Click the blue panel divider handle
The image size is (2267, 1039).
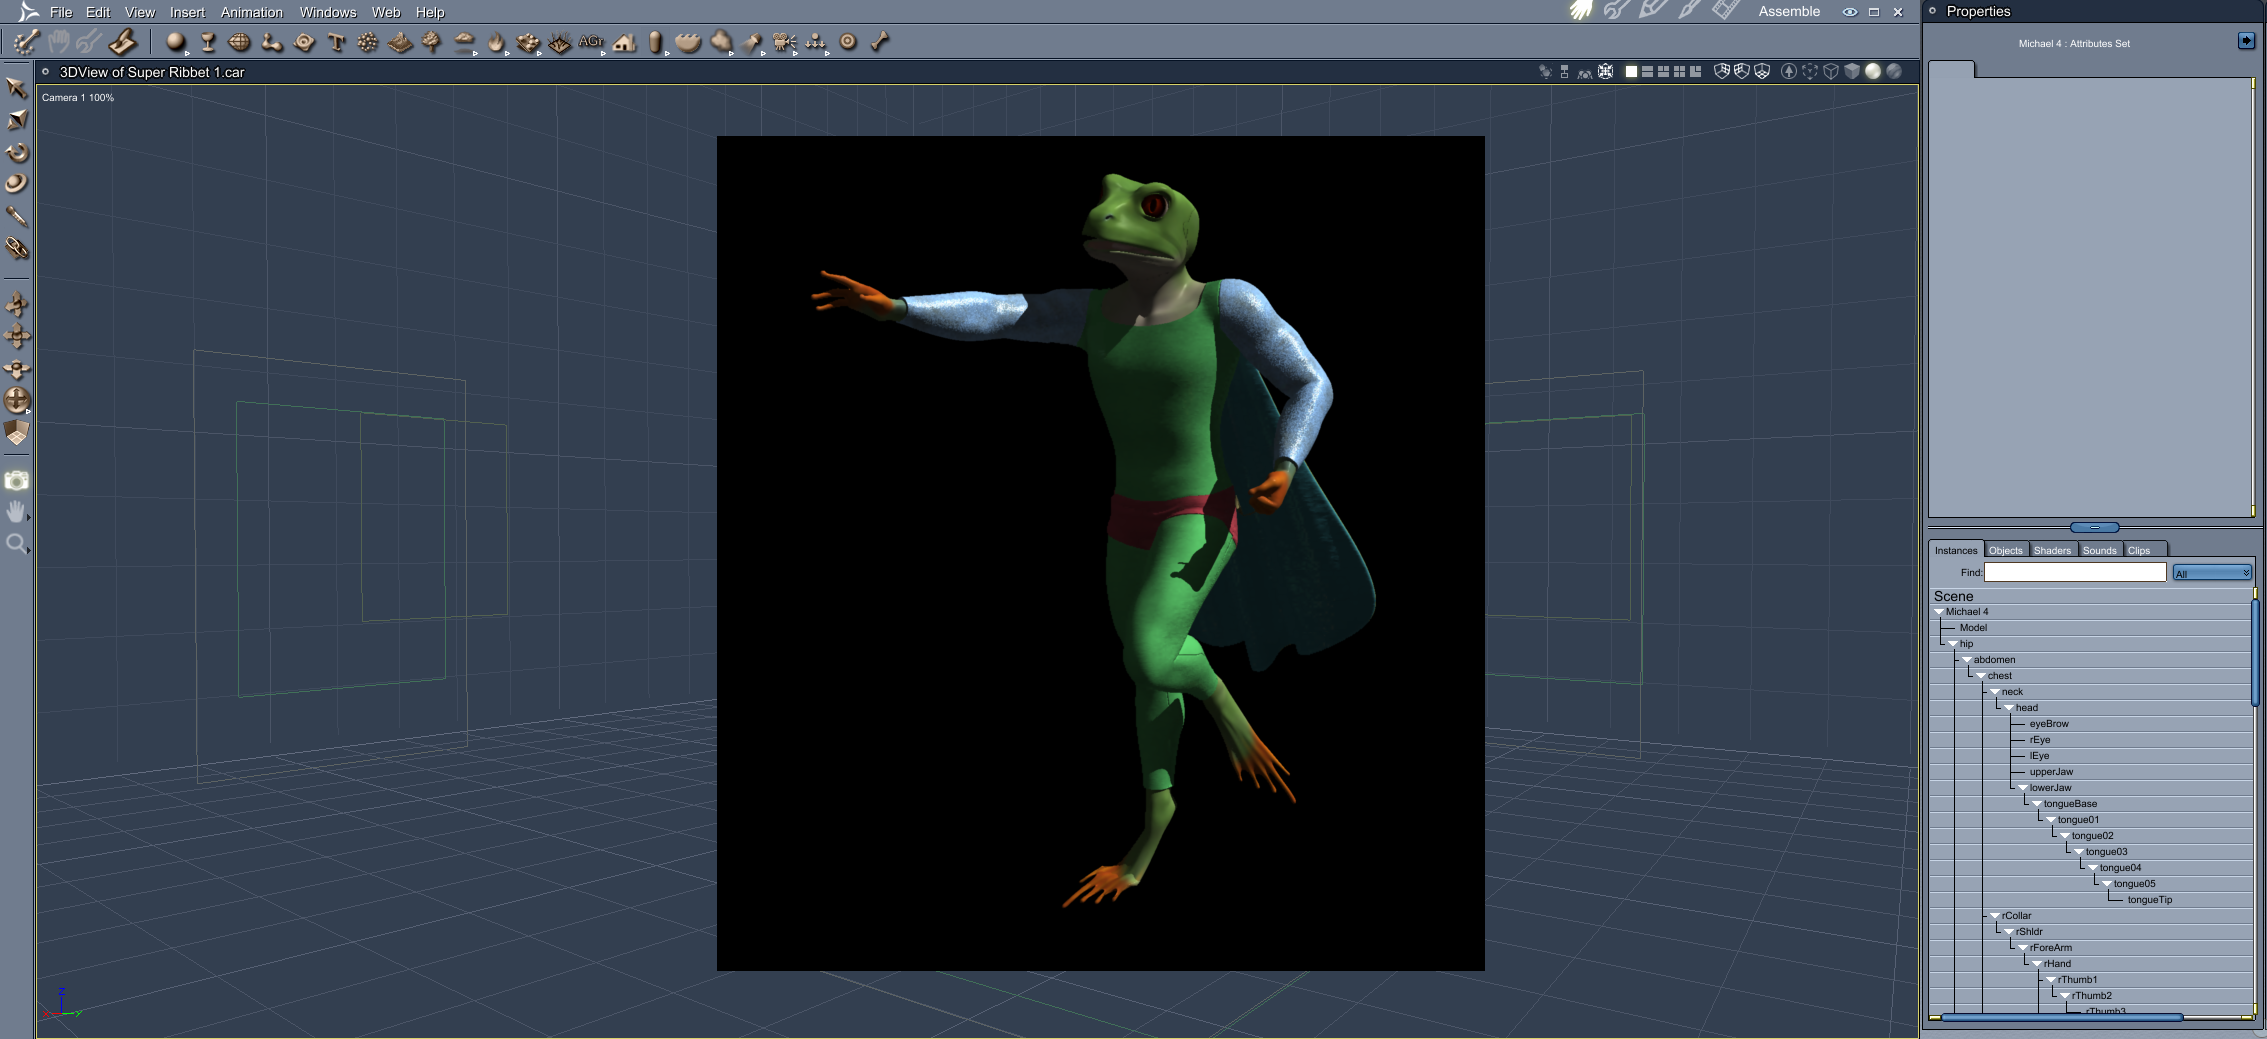click(x=2094, y=527)
